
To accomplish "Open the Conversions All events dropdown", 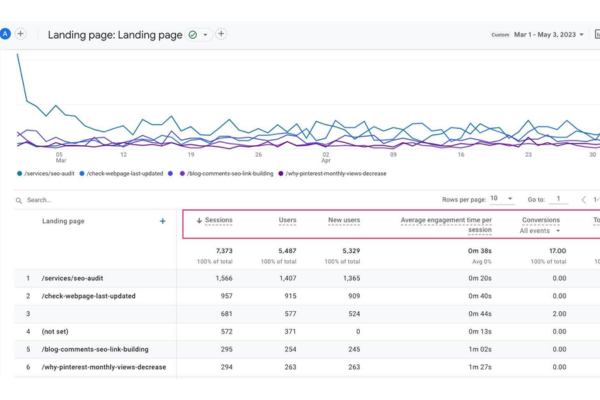I will (x=540, y=231).
